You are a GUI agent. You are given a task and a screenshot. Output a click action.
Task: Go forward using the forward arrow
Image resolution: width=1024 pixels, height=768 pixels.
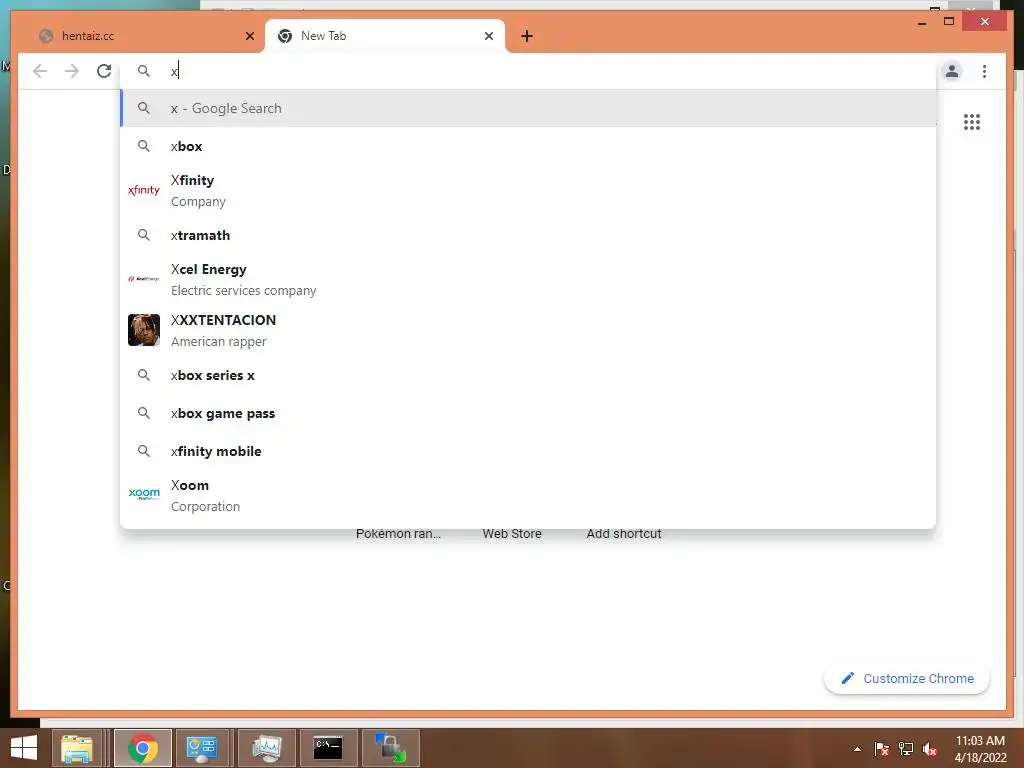(x=72, y=71)
